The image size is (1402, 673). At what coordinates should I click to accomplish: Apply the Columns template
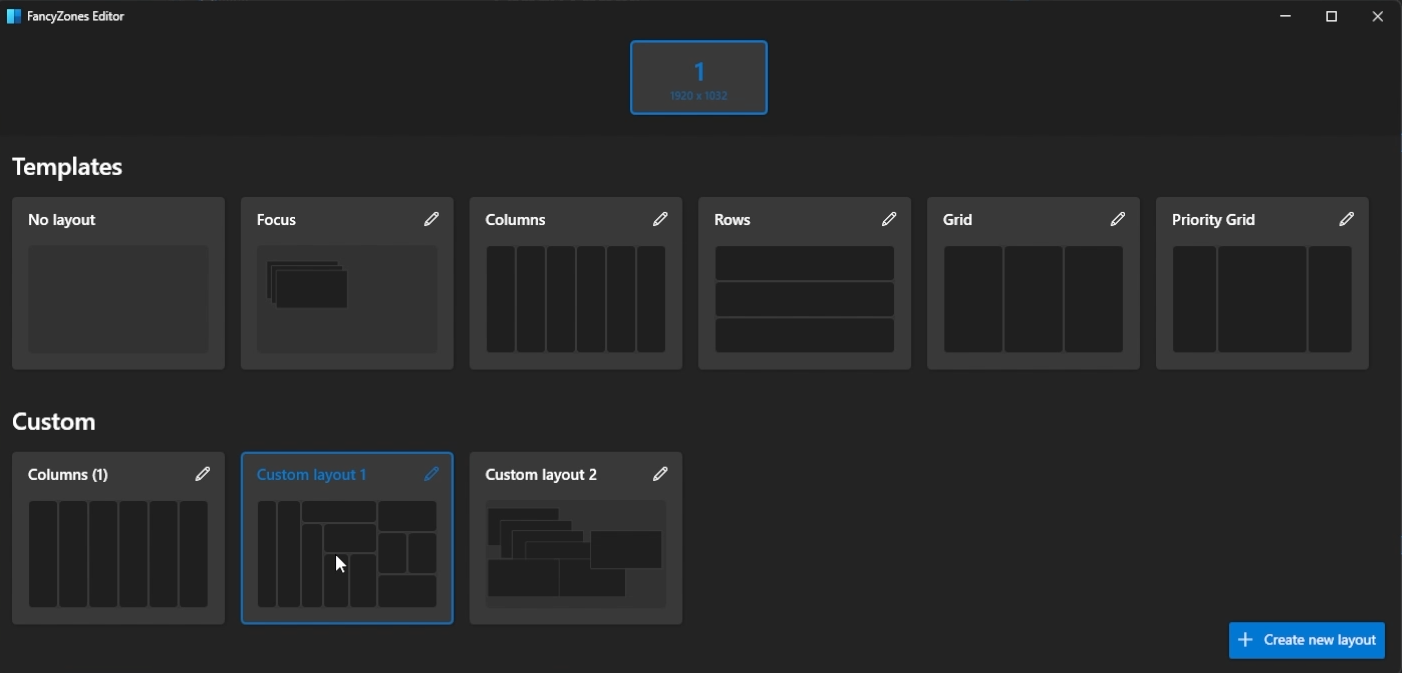pos(575,300)
